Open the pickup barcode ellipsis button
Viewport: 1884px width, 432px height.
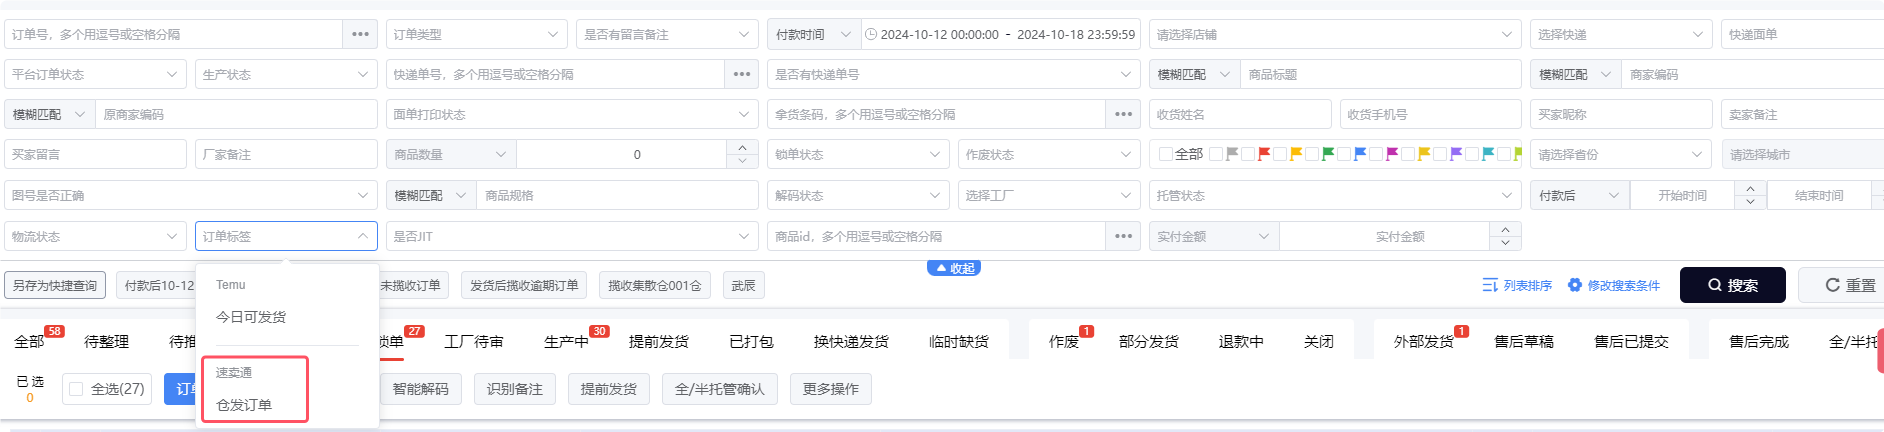[1123, 114]
